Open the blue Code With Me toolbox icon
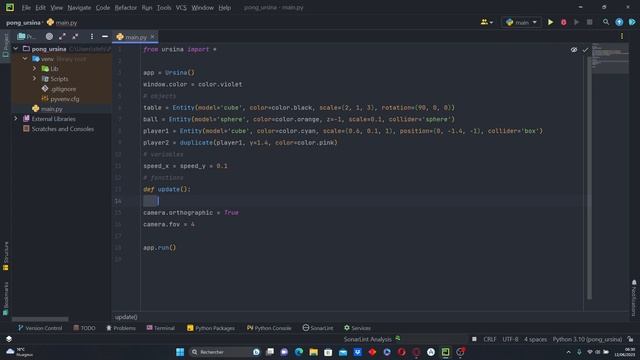This screenshot has width=640, height=360. [x=632, y=22]
